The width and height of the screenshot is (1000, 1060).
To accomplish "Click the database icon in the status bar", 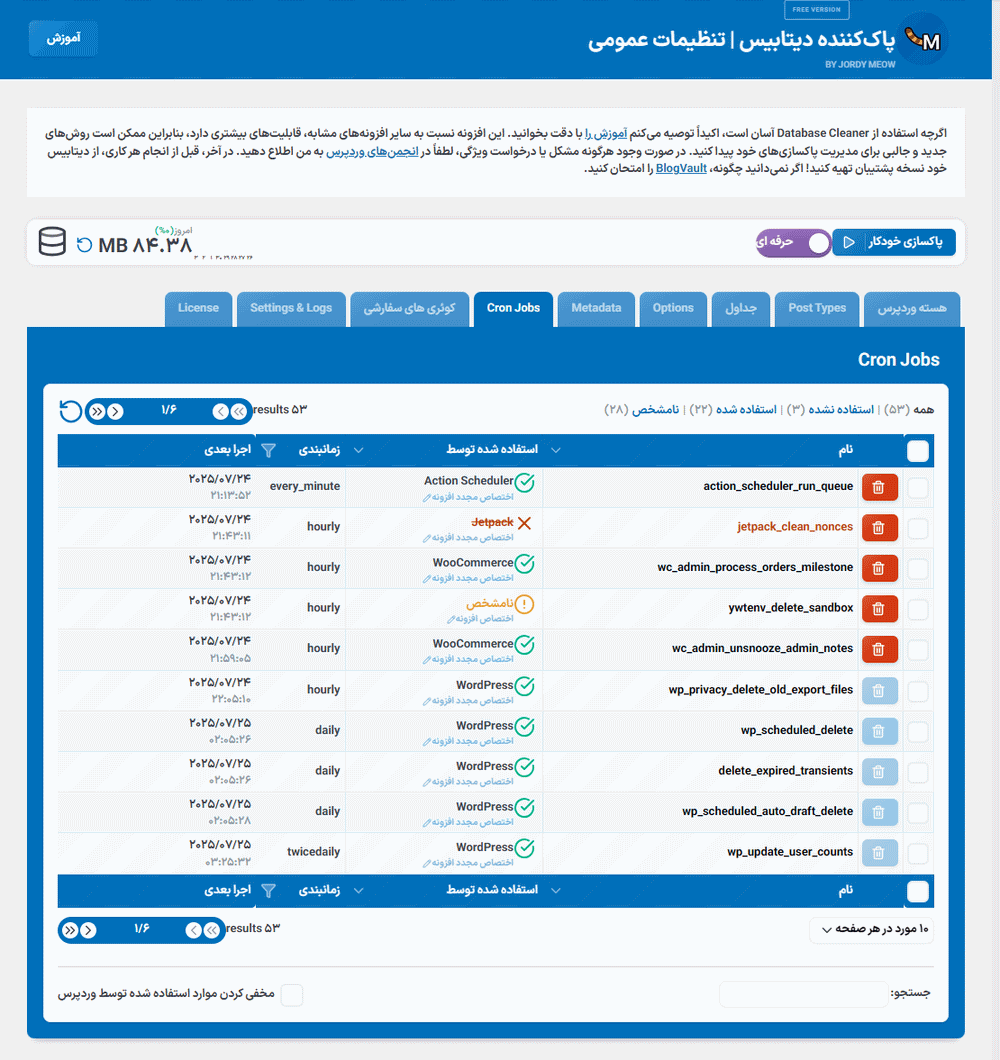I will pyautogui.click(x=52, y=243).
